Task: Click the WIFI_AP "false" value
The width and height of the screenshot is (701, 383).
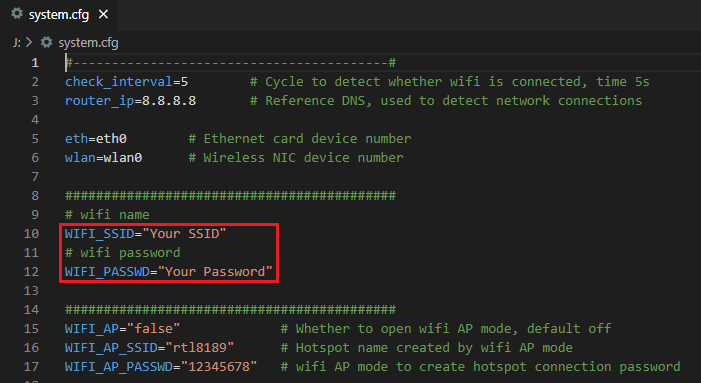Action: (153, 328)
